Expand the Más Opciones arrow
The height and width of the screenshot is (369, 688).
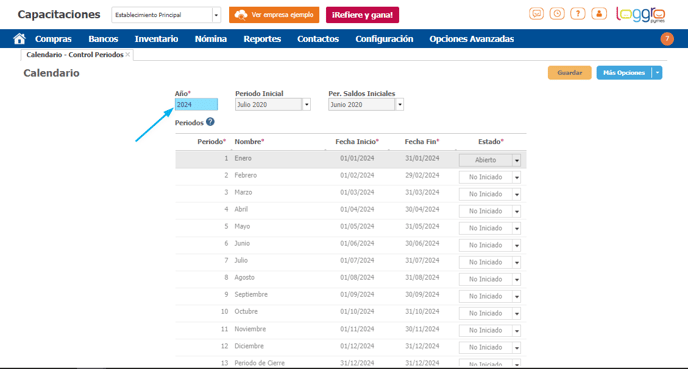[x=657, y=73]
